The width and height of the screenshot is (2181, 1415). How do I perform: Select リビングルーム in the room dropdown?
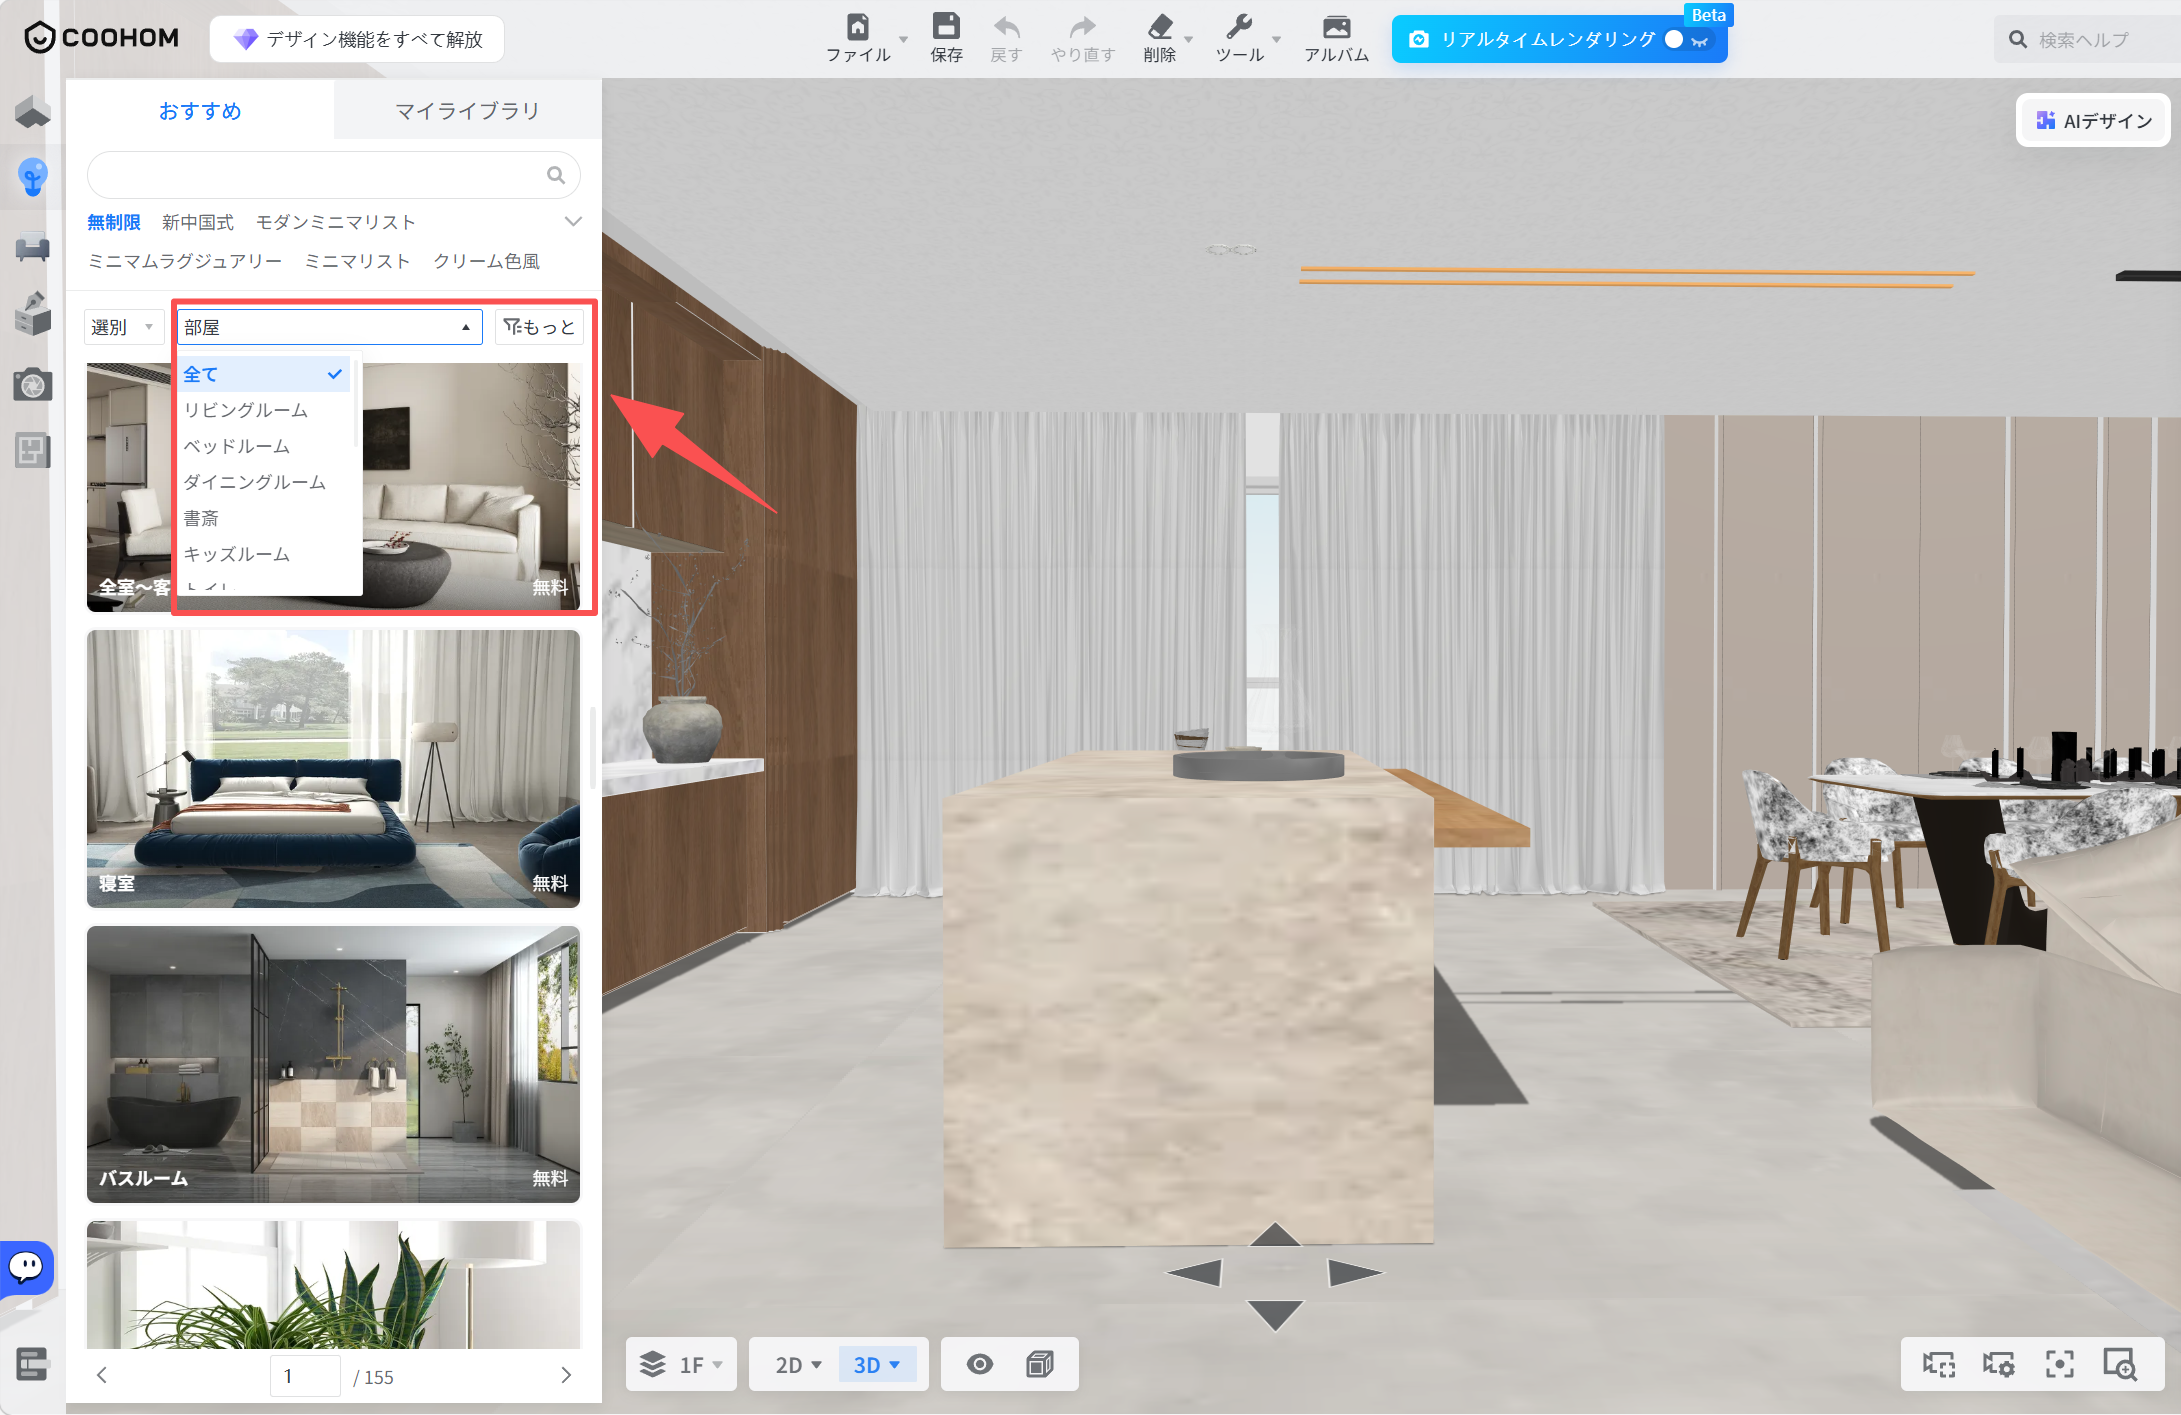point(264,410)
